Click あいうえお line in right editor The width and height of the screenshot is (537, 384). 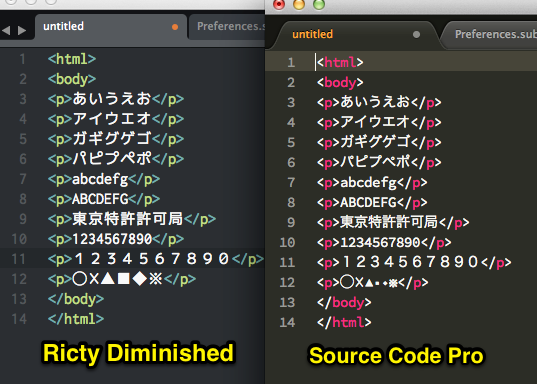pos(379,102)
